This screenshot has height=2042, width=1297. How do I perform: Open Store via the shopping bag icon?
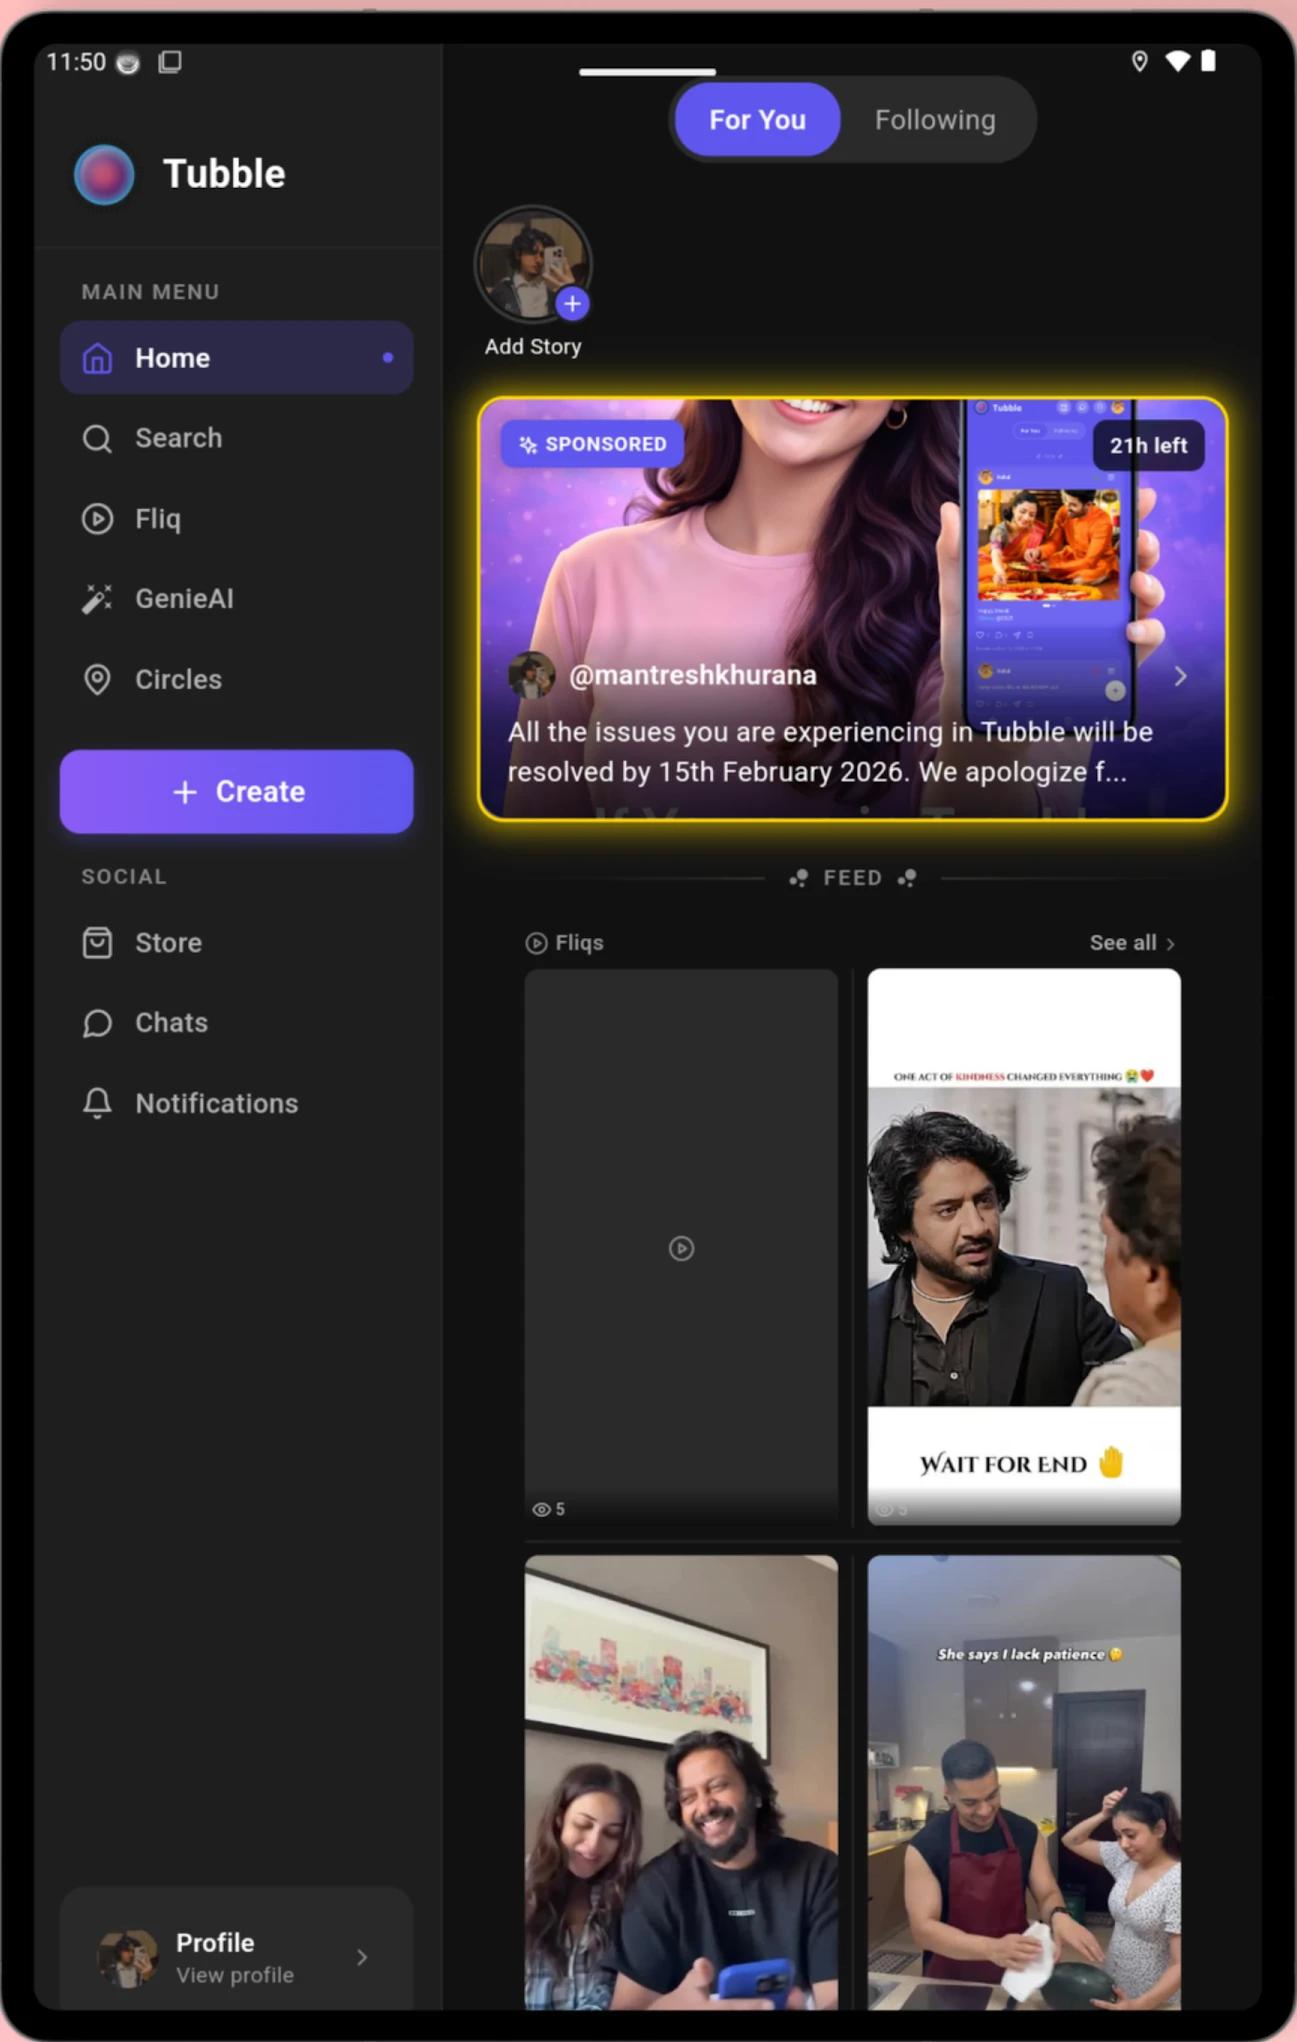point(97,943)
